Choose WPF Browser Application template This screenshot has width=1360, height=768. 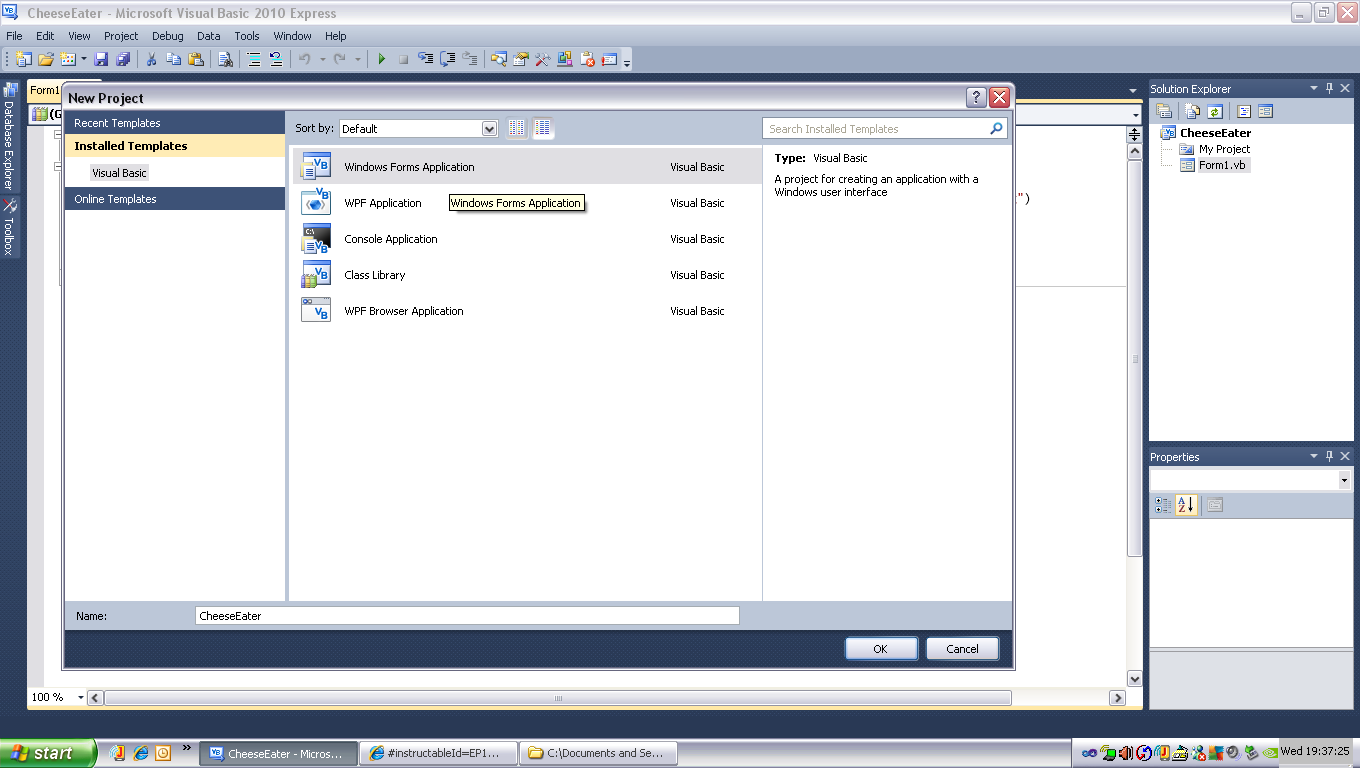[x=527, y=311]
